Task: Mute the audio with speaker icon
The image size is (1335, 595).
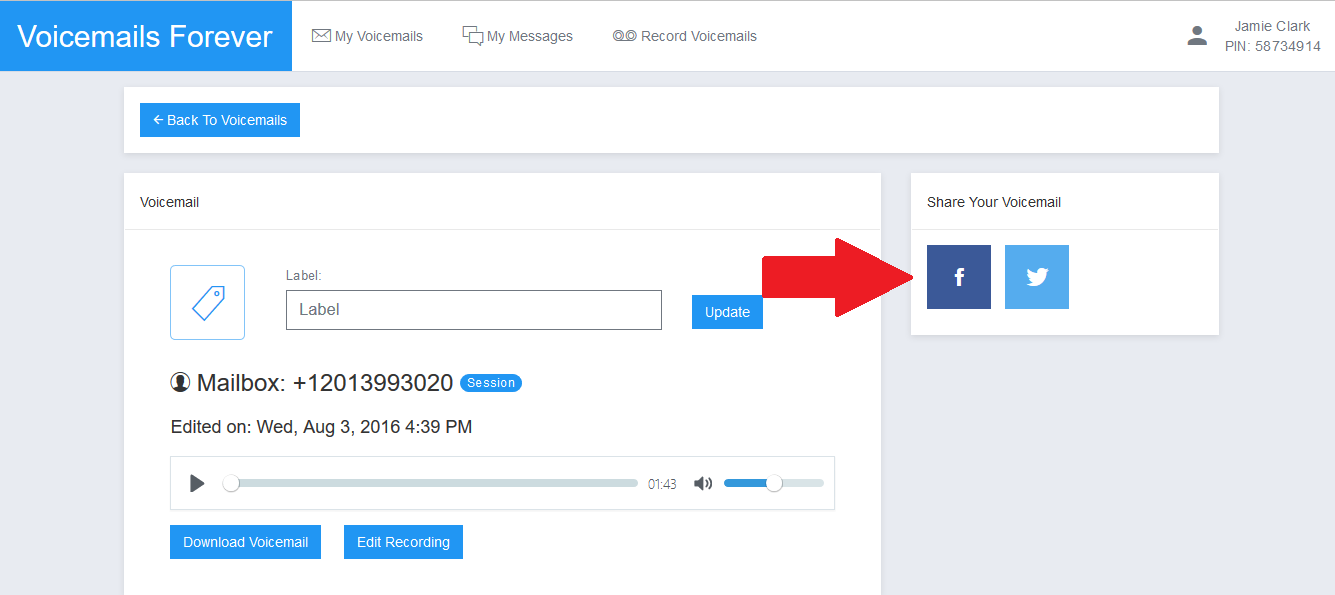Action: [703, 484]
